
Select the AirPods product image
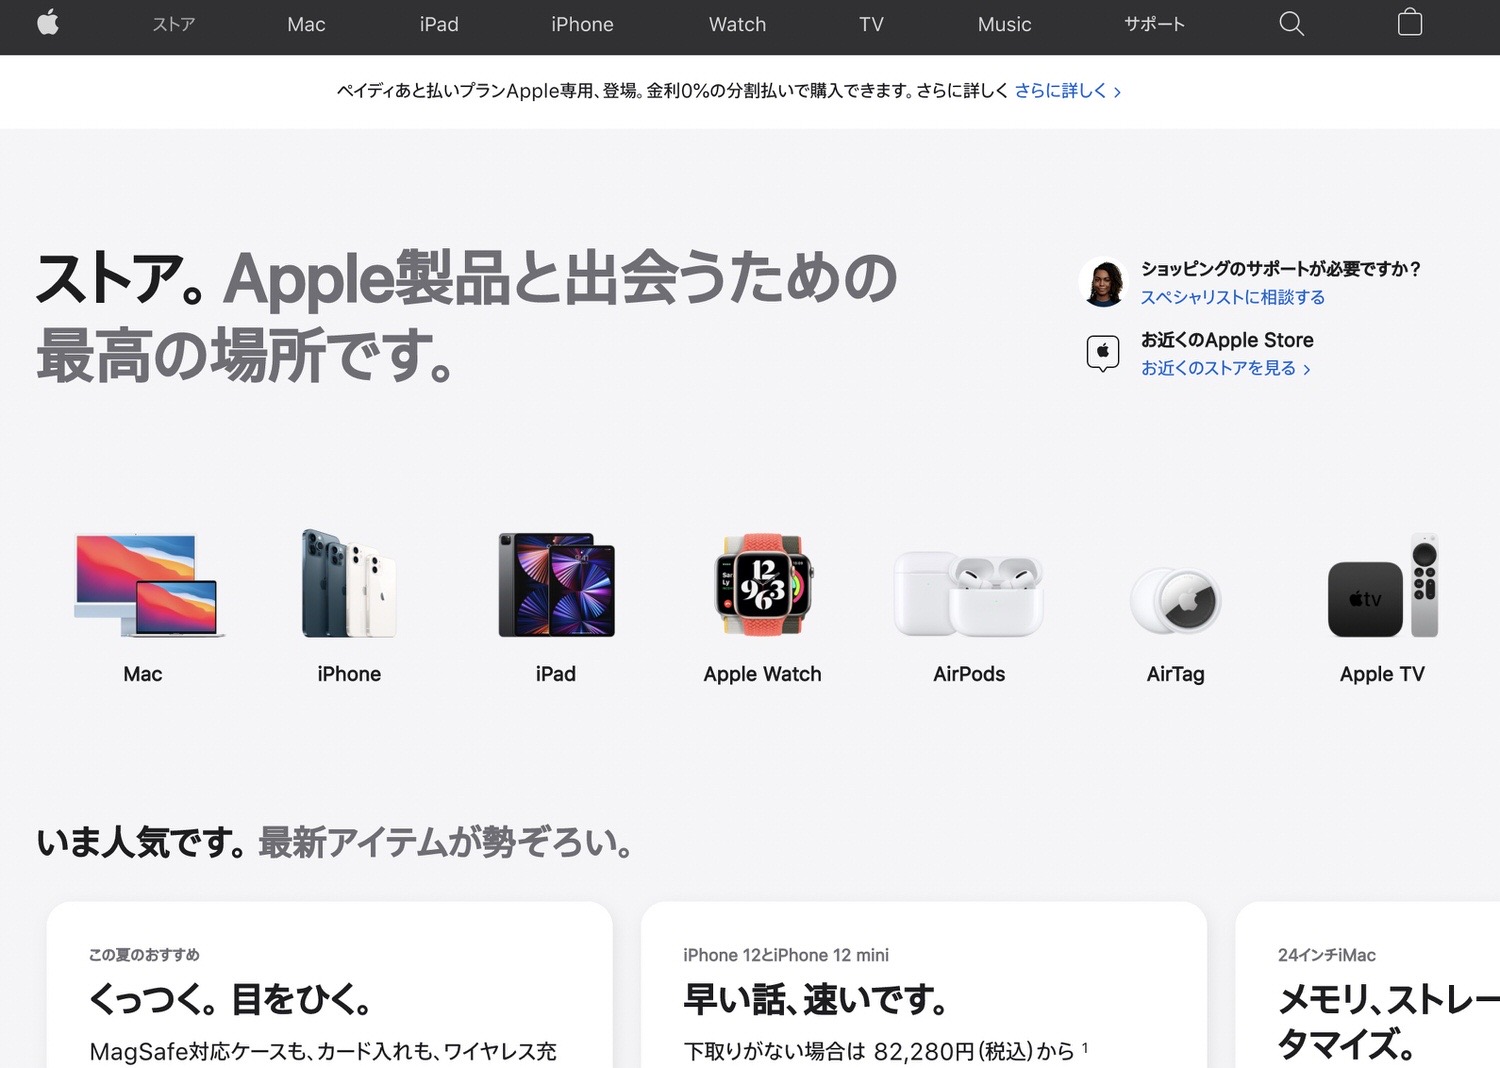click(x=969, y=593)
